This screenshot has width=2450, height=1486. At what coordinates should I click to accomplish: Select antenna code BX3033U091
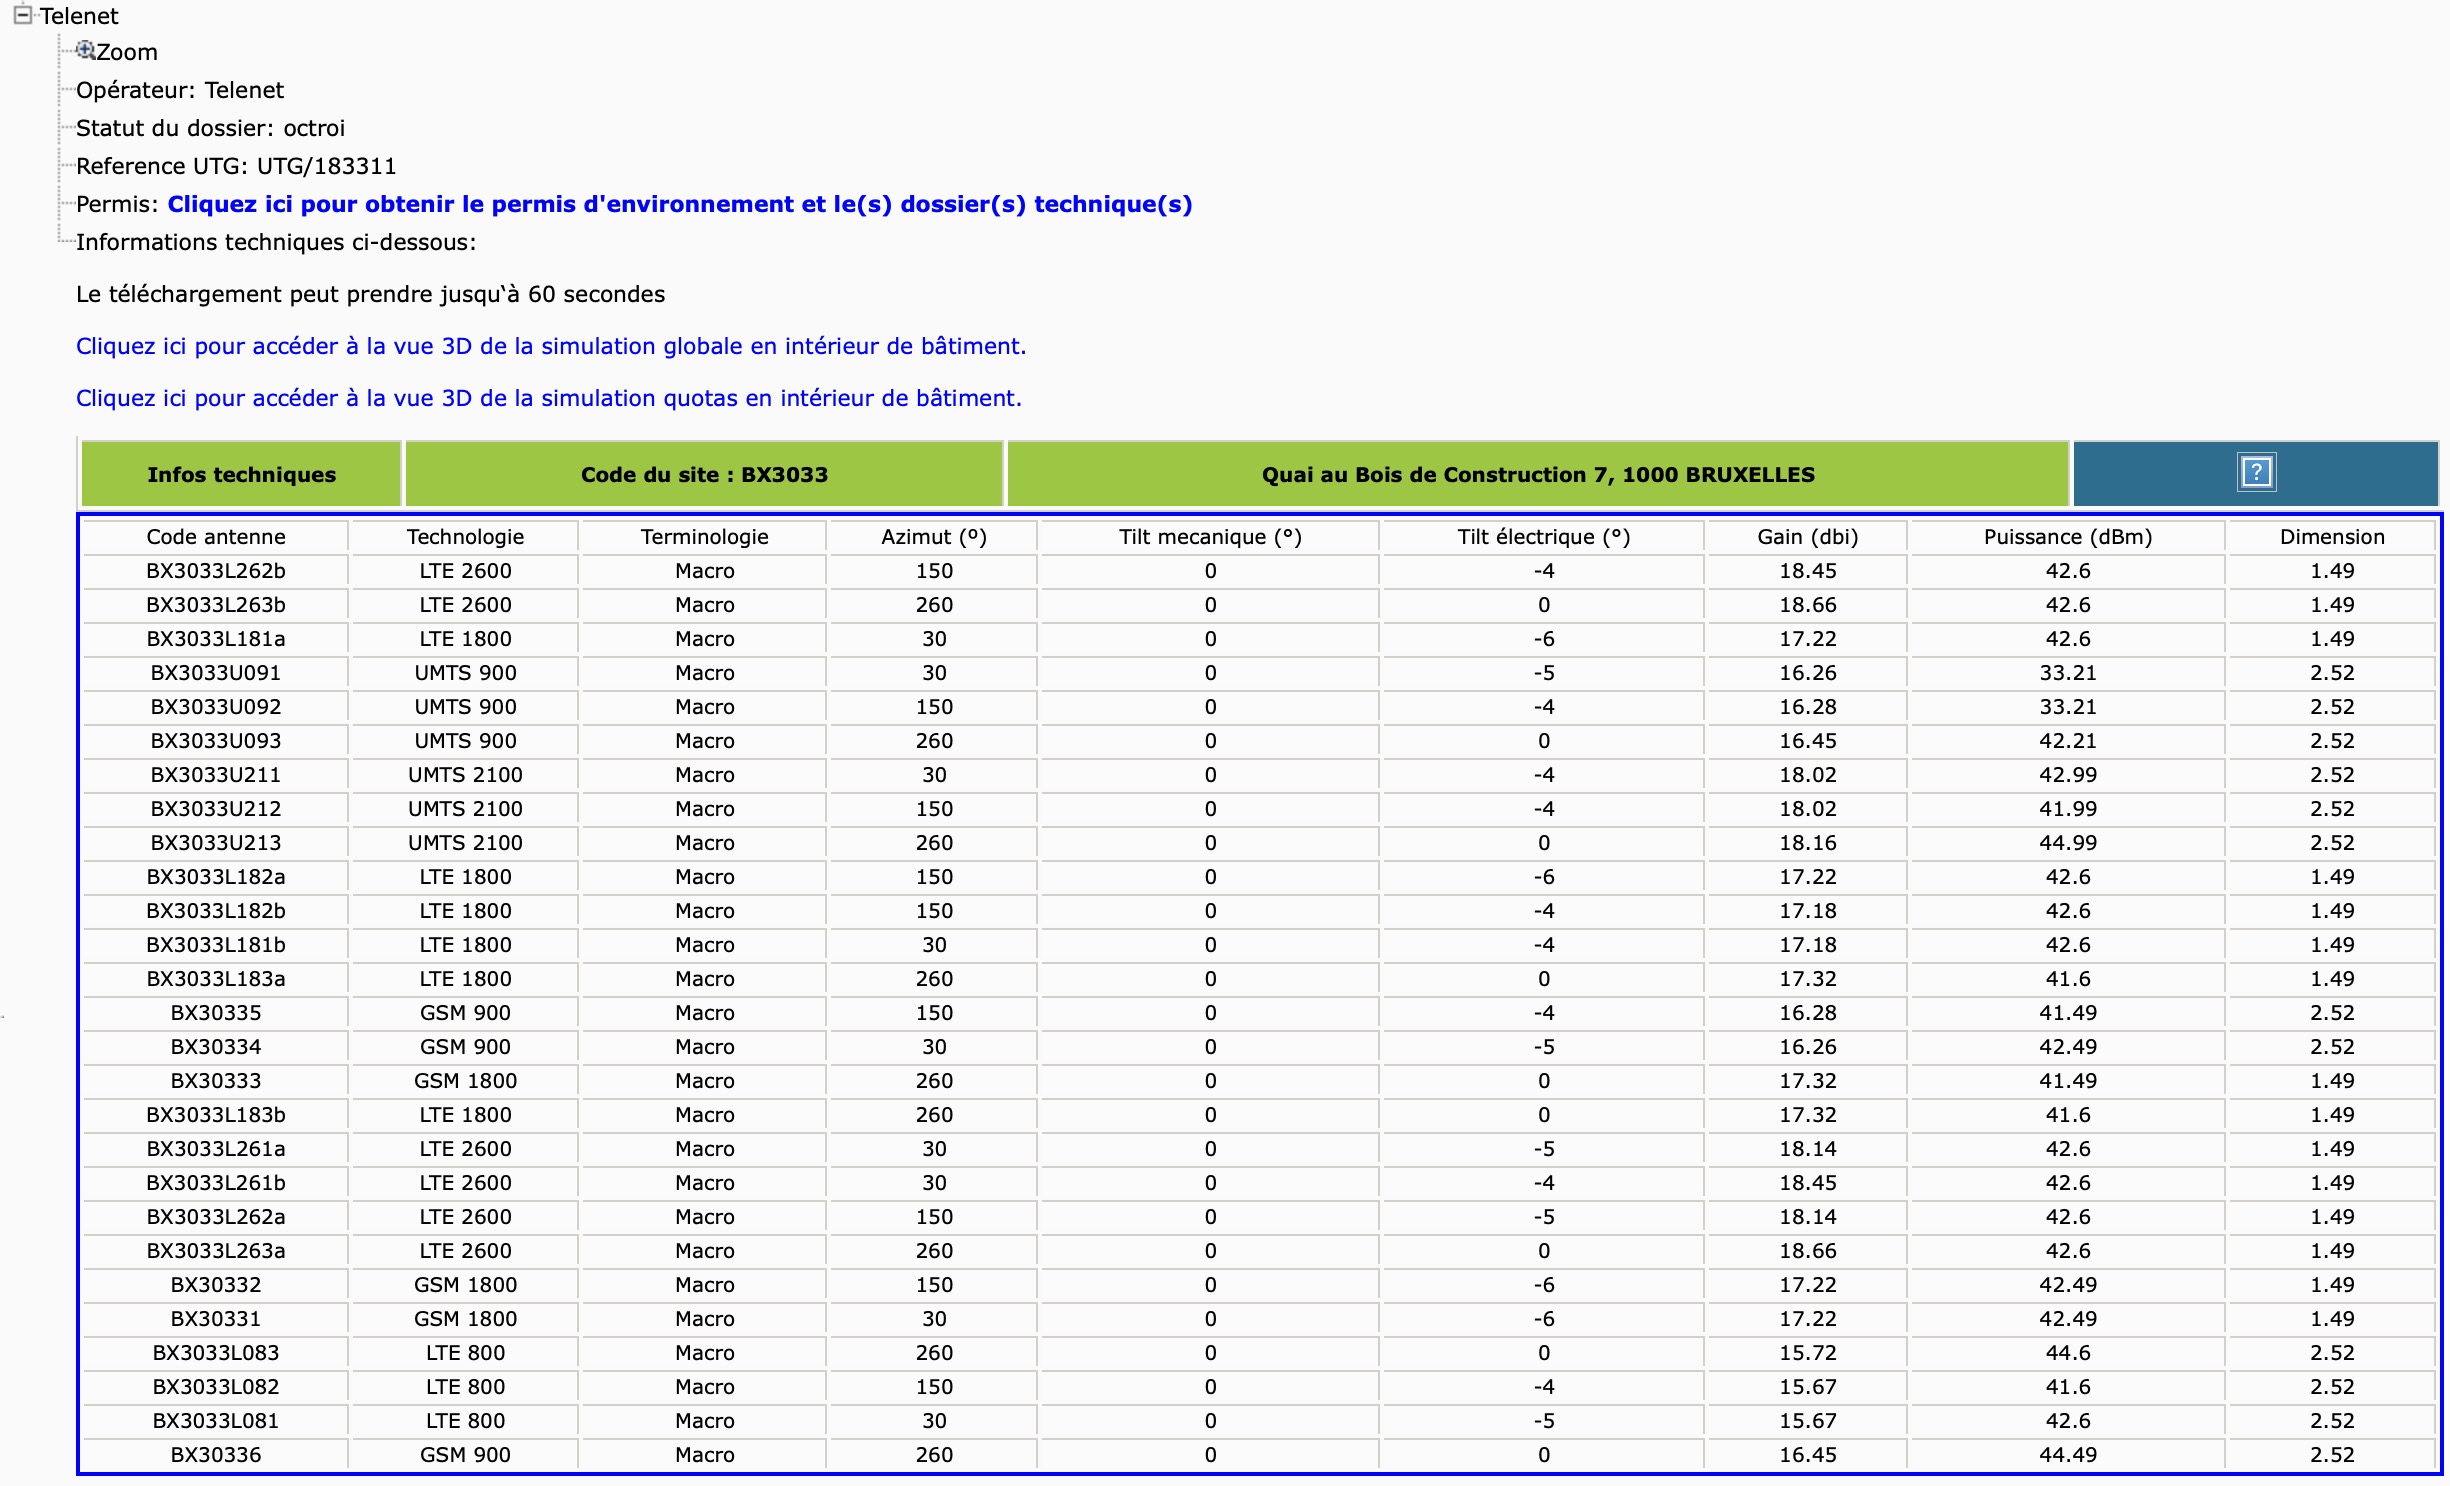tap(216, 673)
